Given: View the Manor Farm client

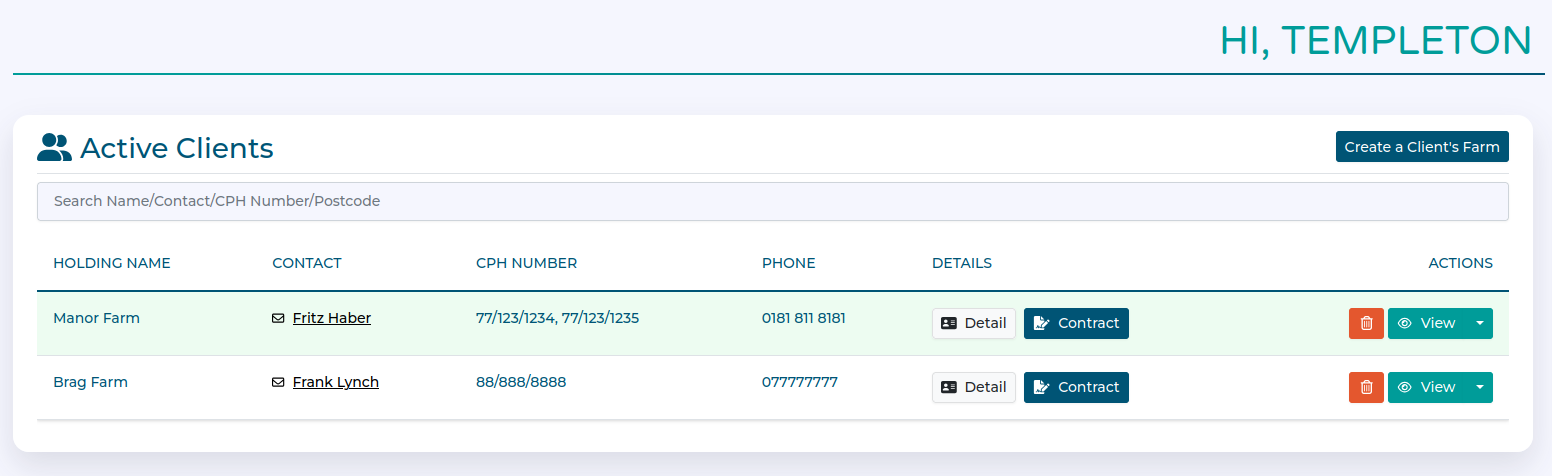Looking at the screenshot, I should tap(1427, 323).
